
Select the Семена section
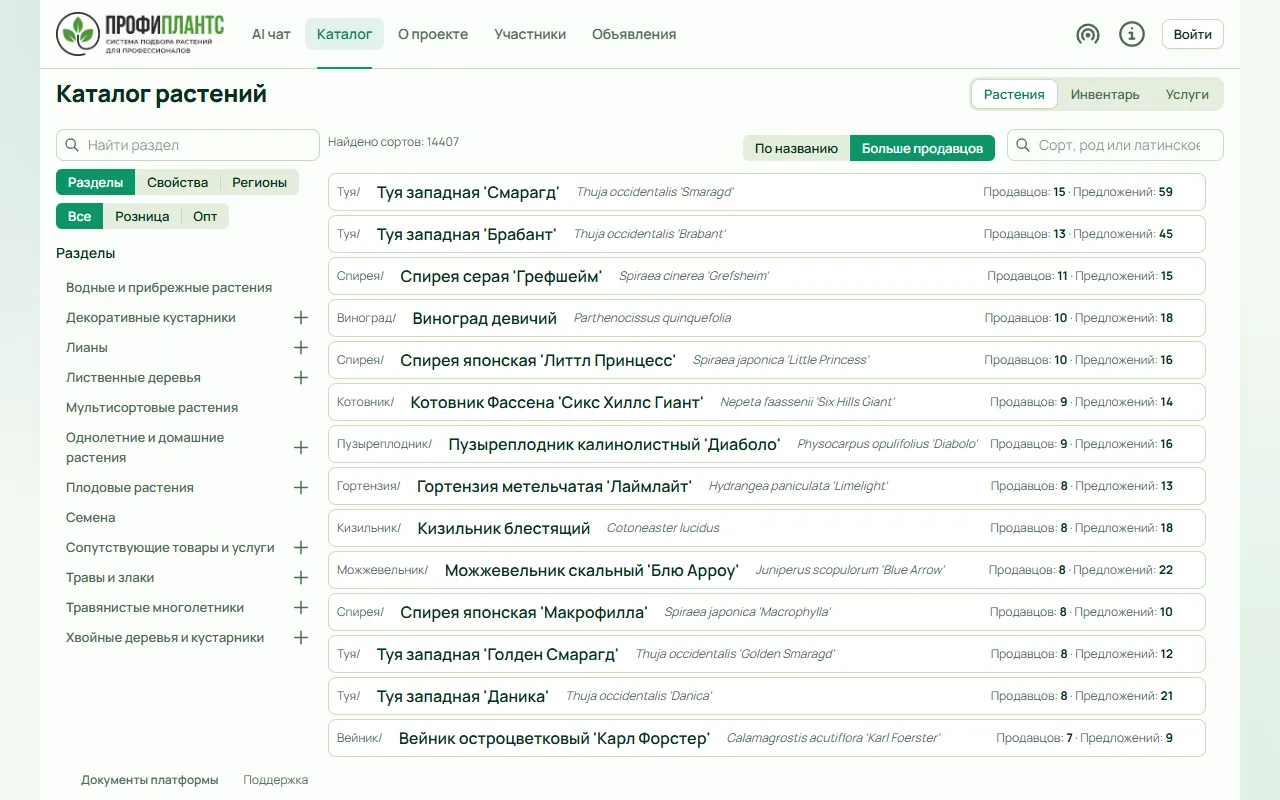(91, 517)
